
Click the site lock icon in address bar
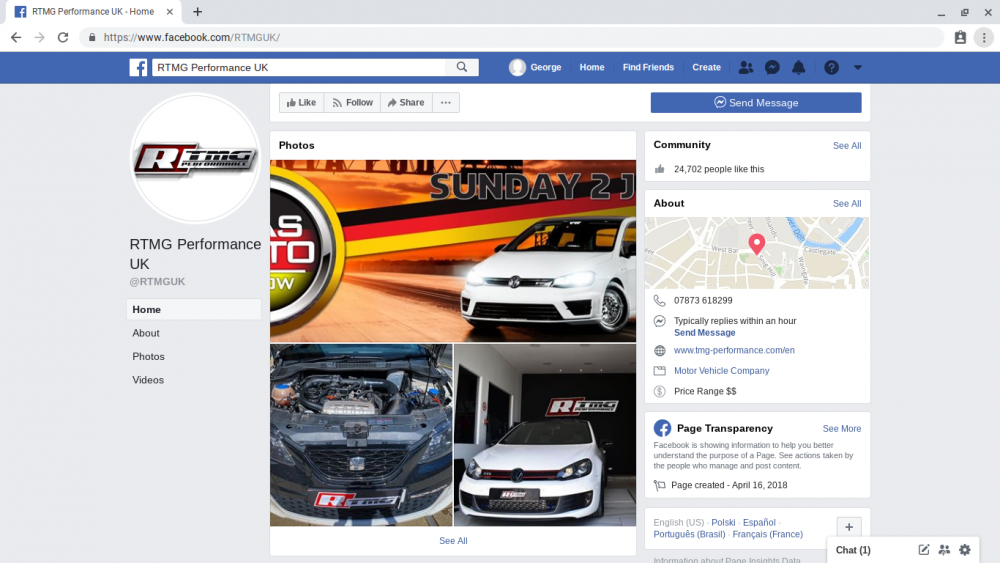click(x=92, y=38)
